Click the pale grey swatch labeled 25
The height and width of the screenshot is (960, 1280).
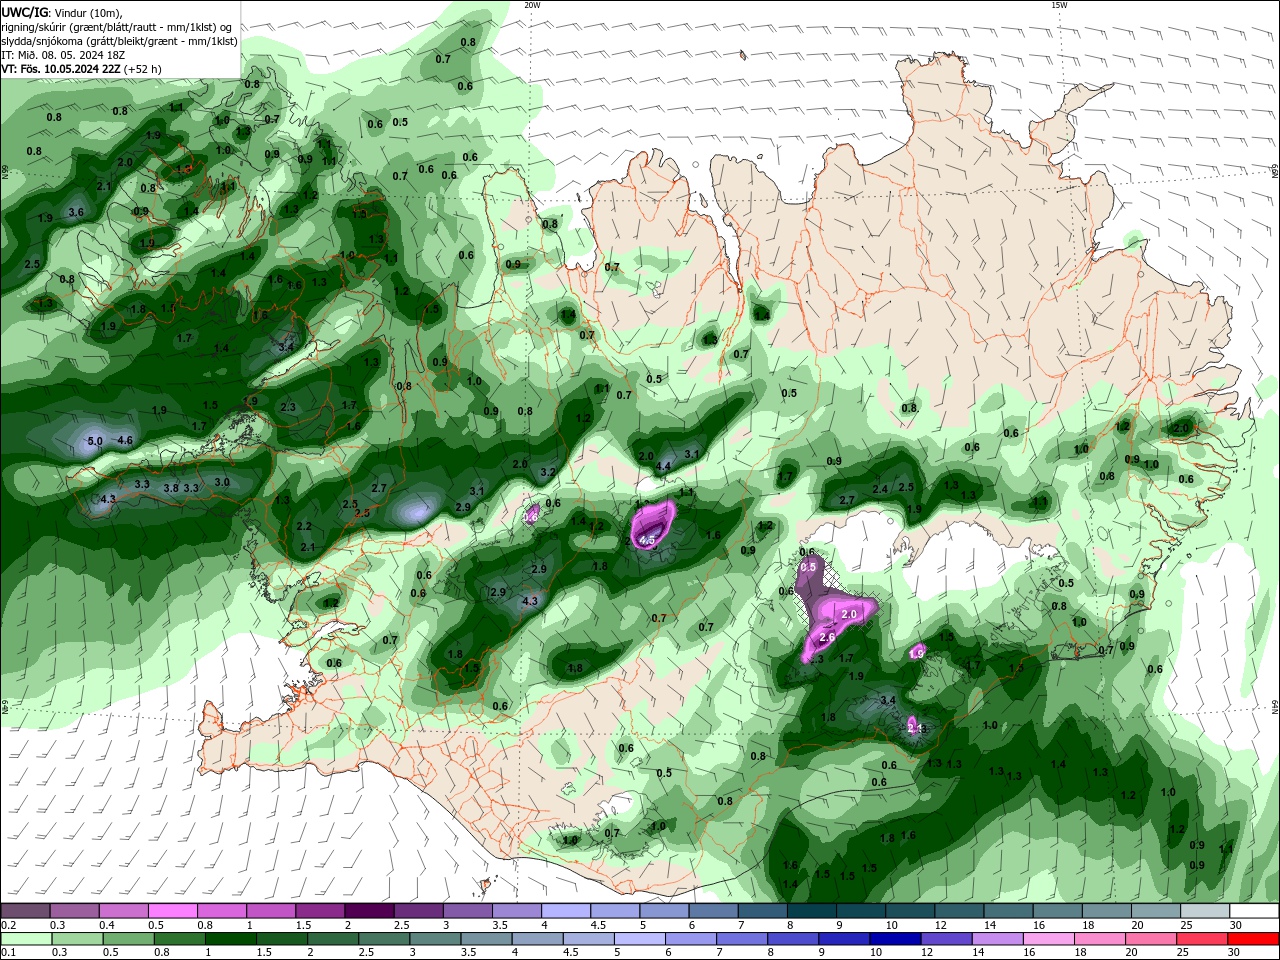coord(1205,911)
